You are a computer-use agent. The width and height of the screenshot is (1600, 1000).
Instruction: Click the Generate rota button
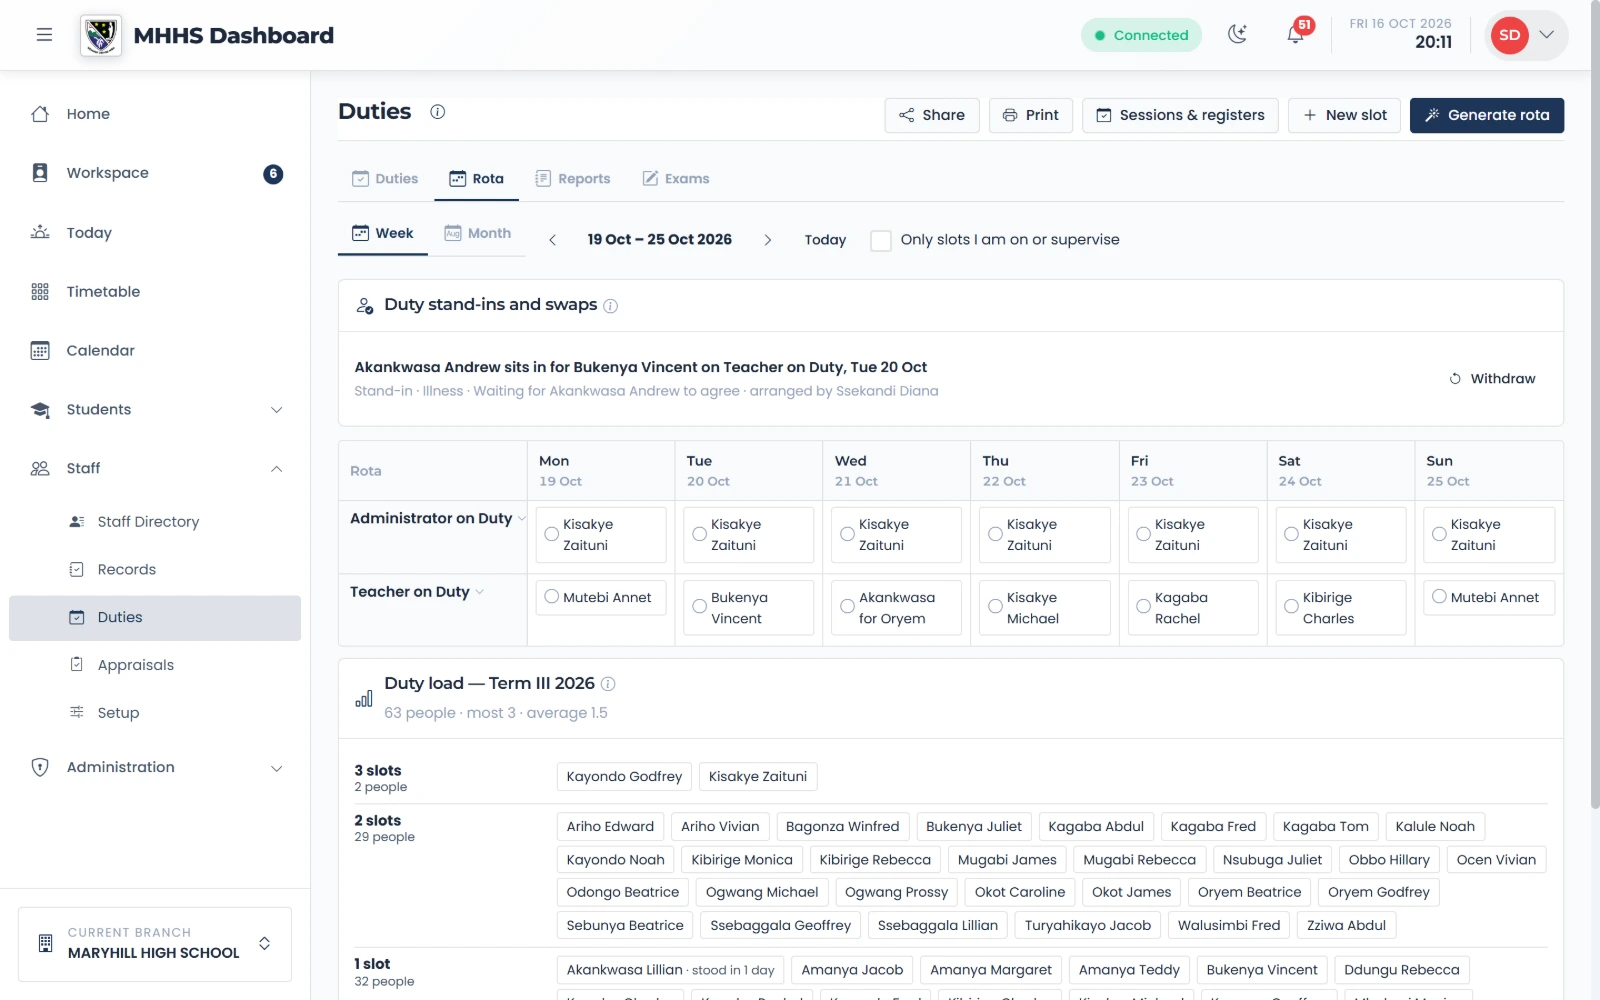click(1487, 115)
